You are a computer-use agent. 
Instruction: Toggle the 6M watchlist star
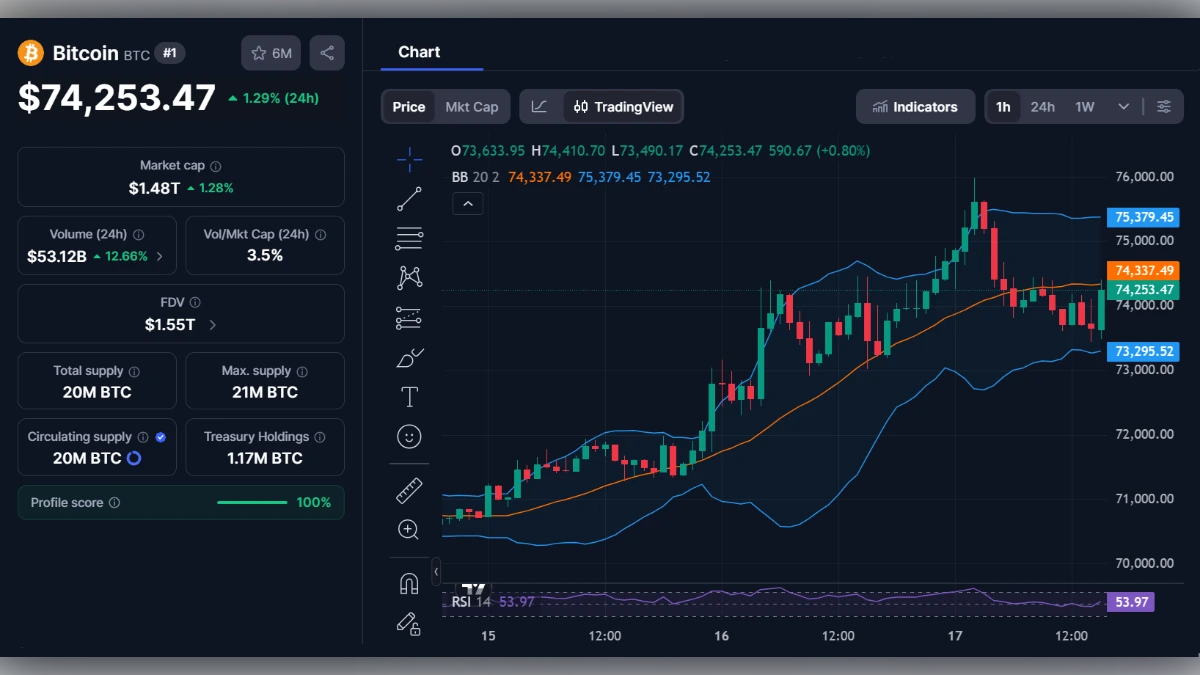click(270, 53)
